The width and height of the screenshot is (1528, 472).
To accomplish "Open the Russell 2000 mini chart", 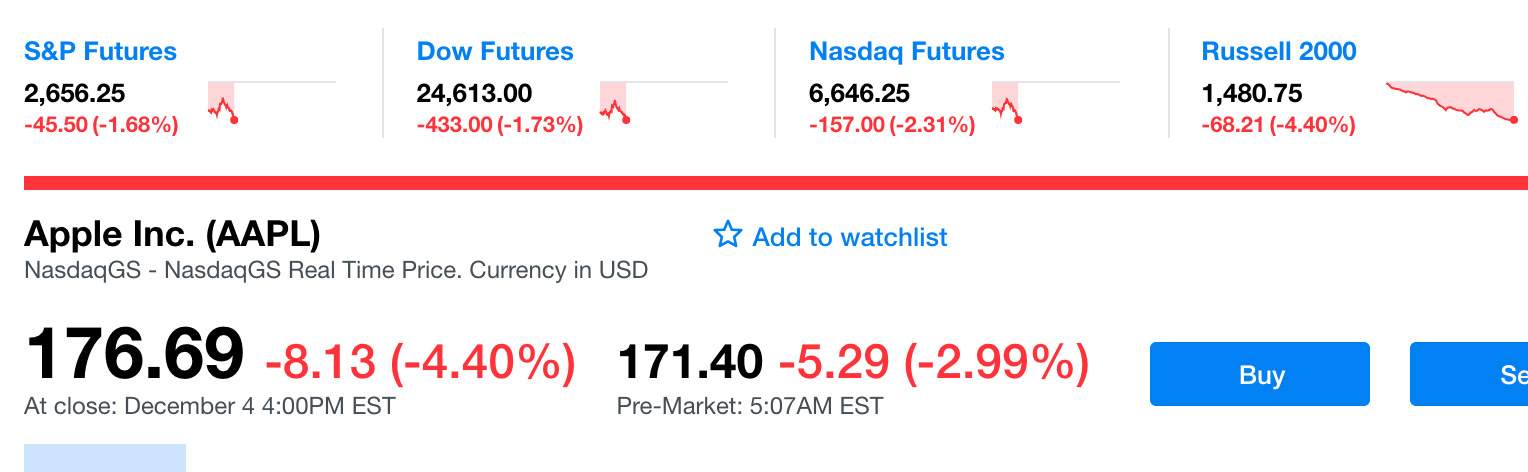I will [1450, 101].
